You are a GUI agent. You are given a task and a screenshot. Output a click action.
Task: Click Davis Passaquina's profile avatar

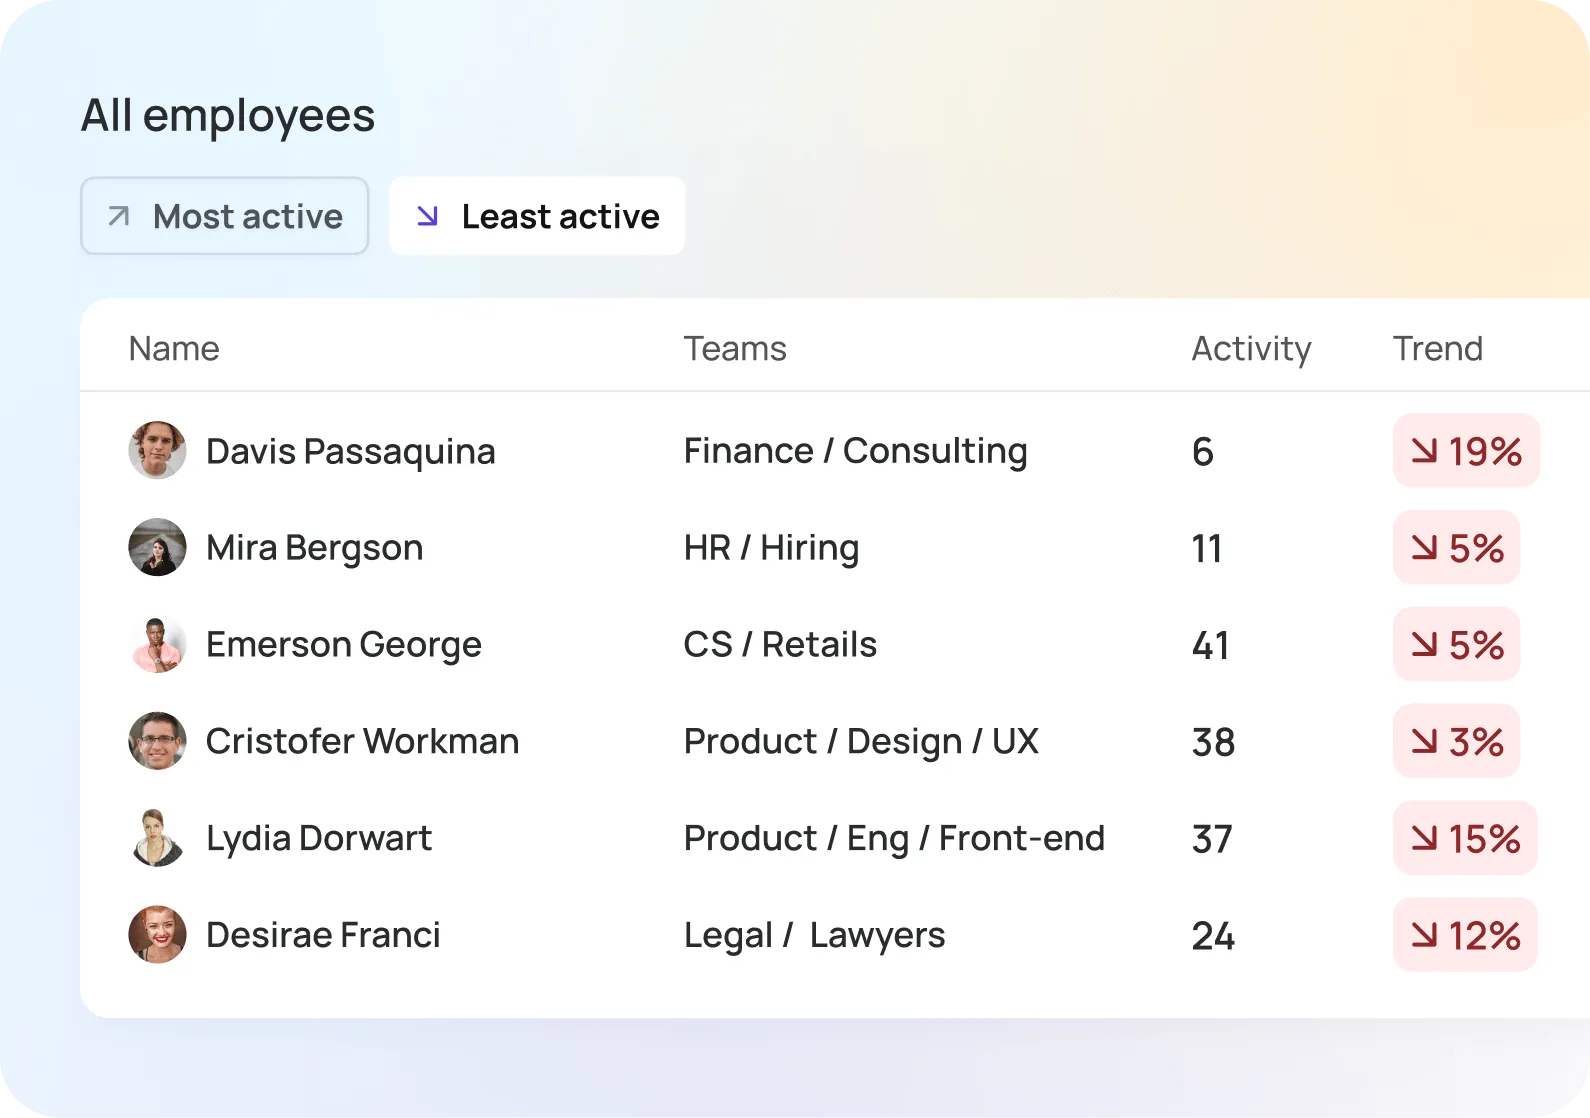click(157, 450)
